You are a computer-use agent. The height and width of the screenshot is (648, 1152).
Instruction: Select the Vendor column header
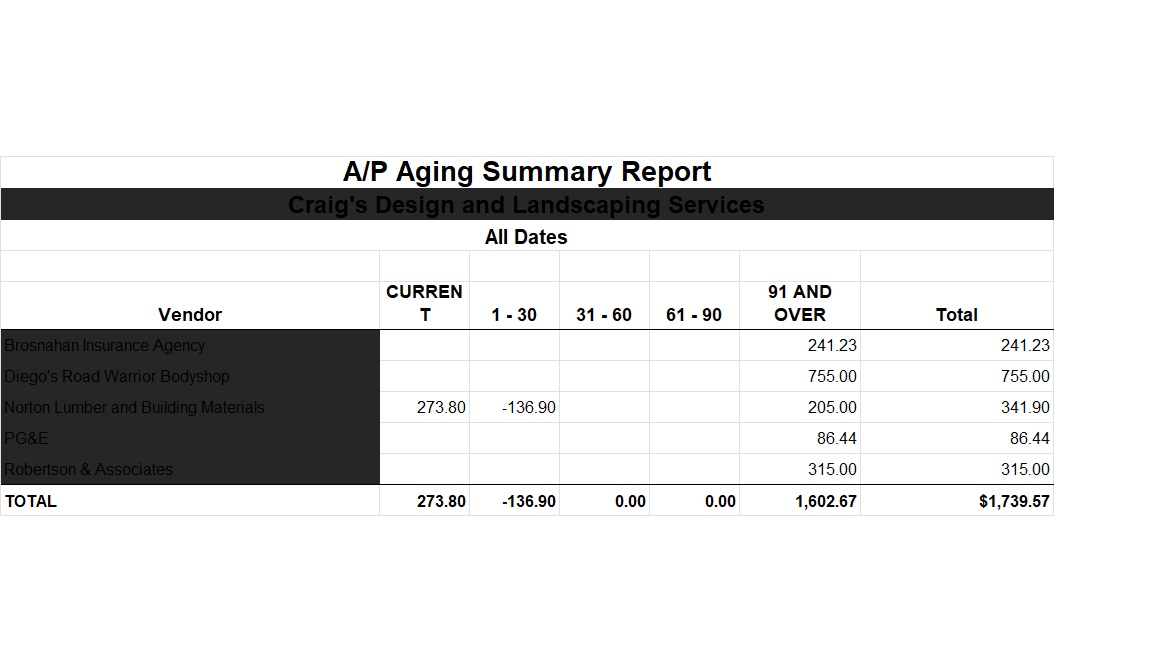[x=190, y=314]
